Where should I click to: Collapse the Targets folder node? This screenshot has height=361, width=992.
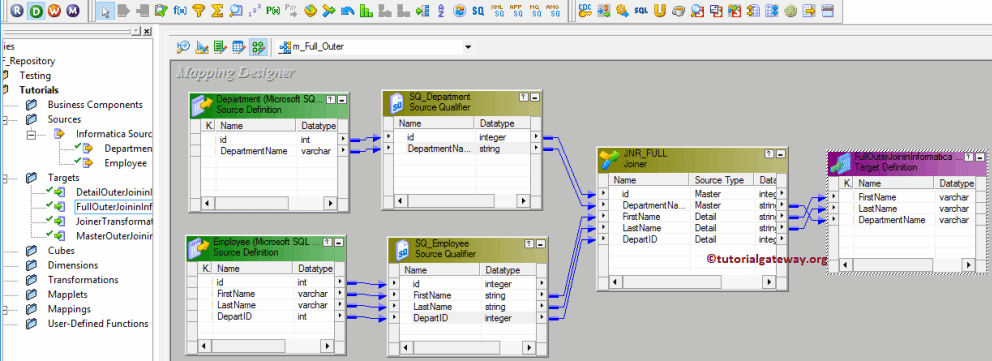pos(4,178)
